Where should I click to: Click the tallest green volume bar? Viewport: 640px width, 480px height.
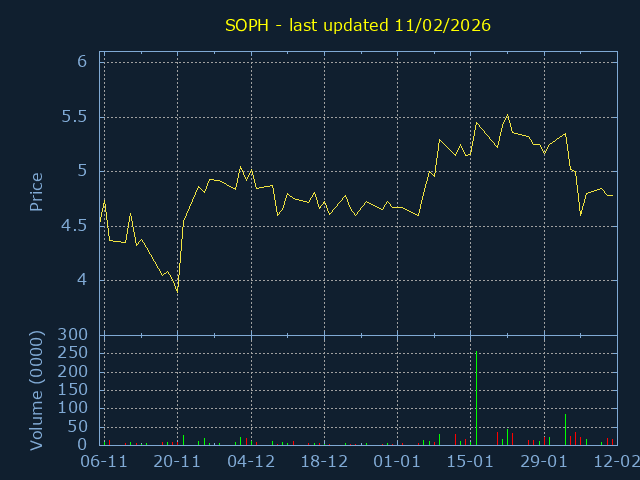476,398
